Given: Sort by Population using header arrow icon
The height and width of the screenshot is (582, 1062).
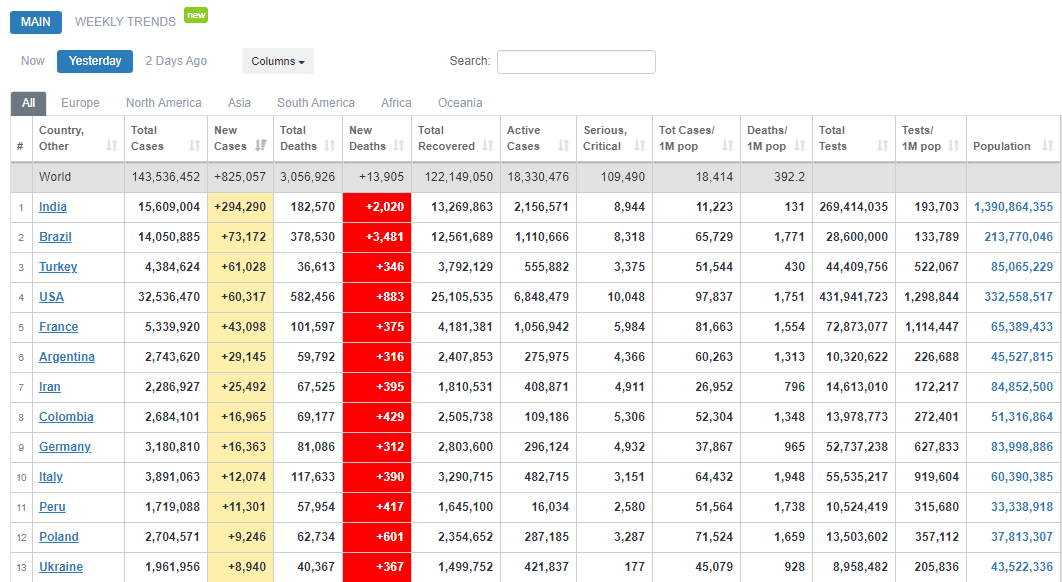Looking at the screenshot, I should [x=1047, y=146].
